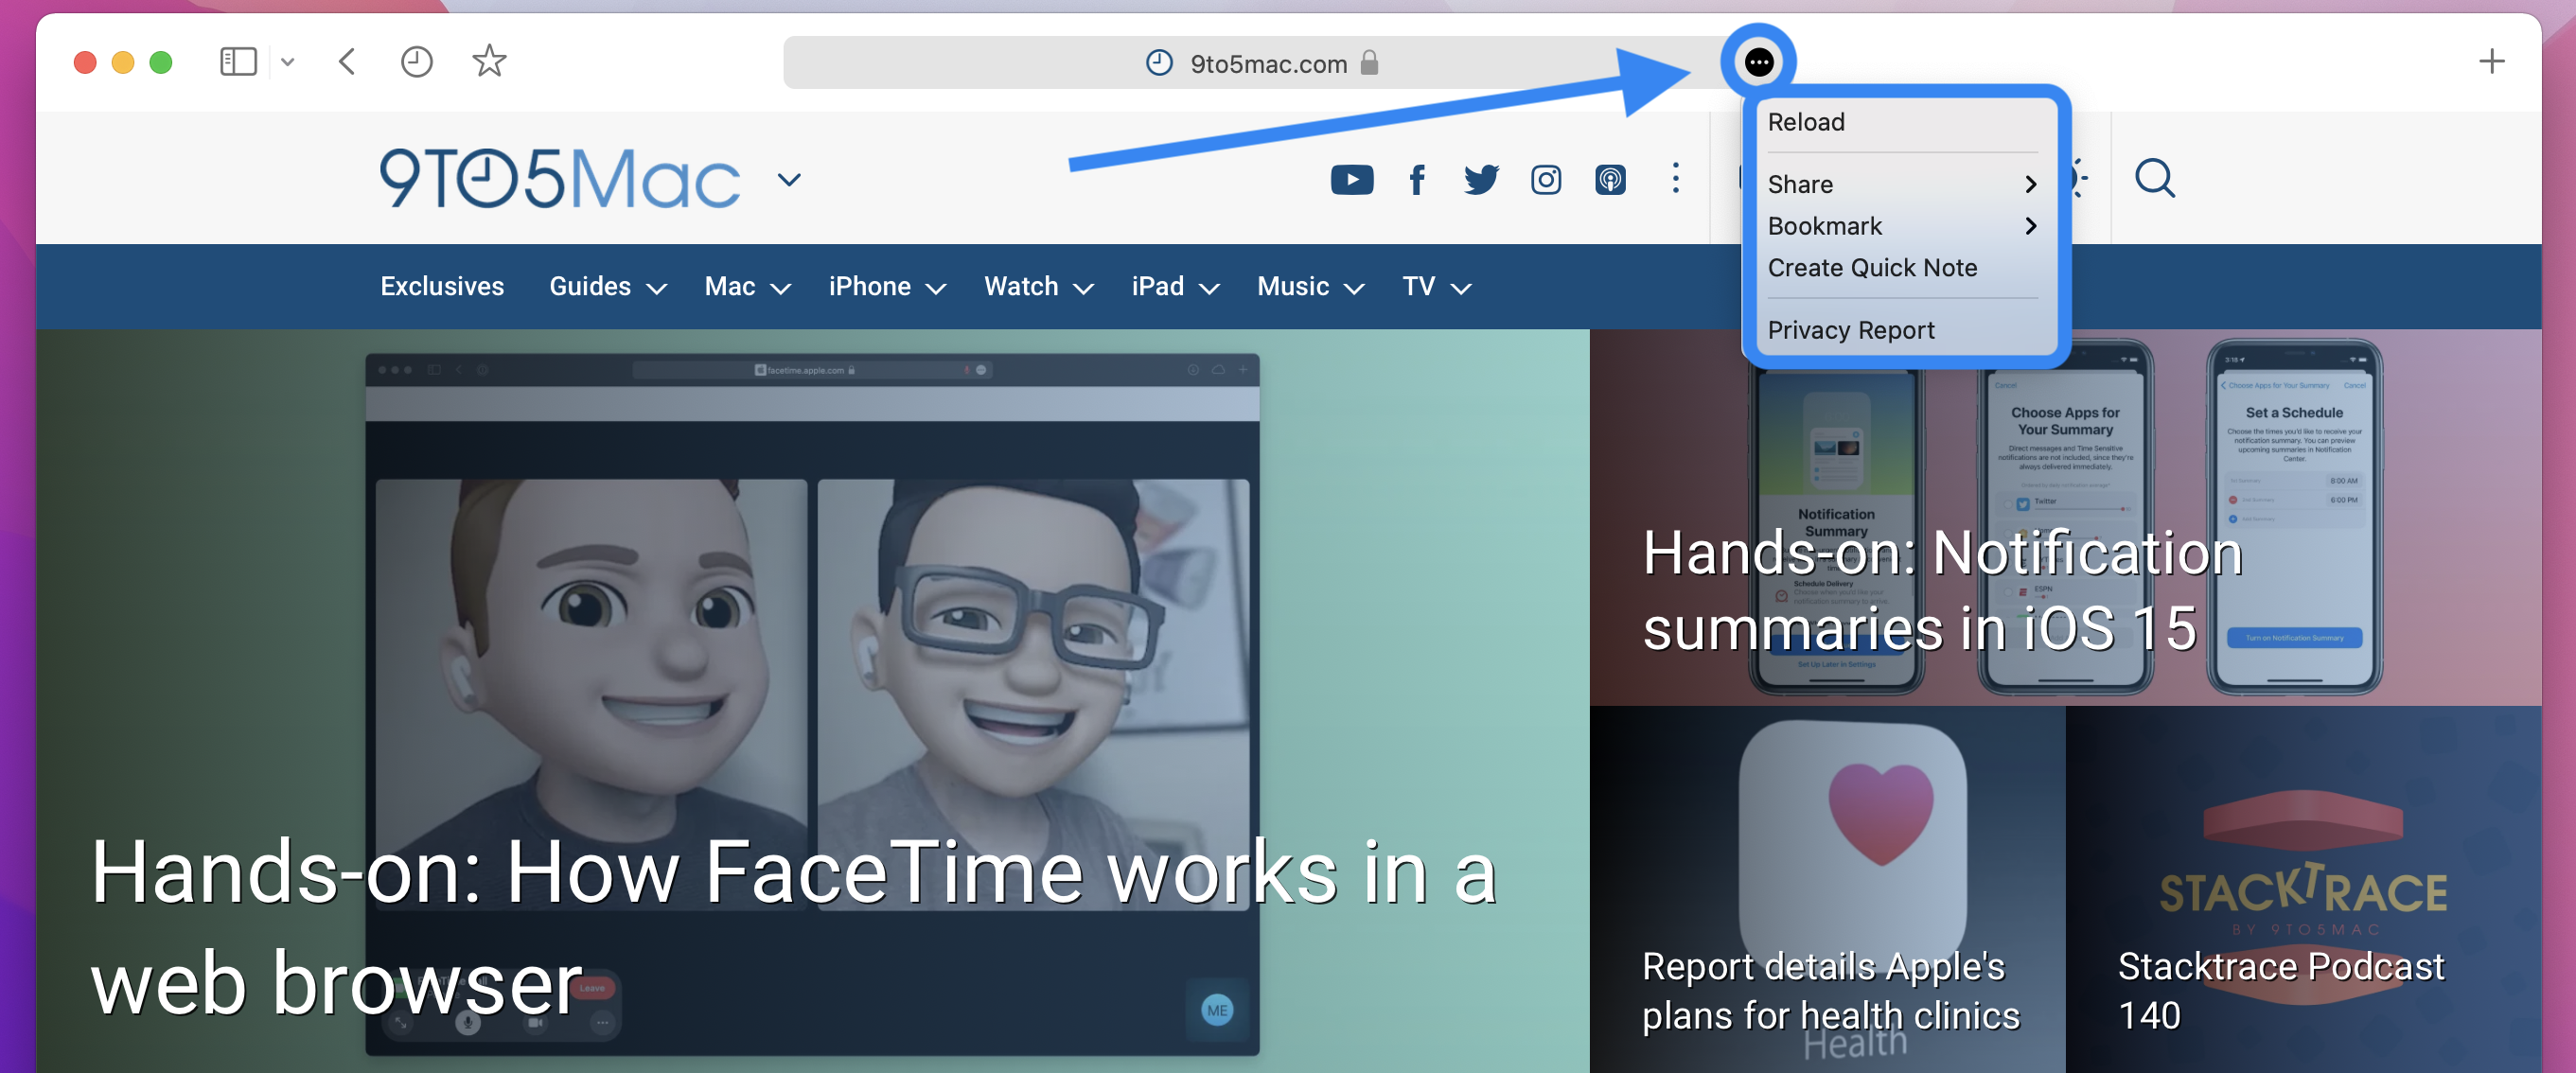Click the 9to5Mac logo

tap(560, 178)
